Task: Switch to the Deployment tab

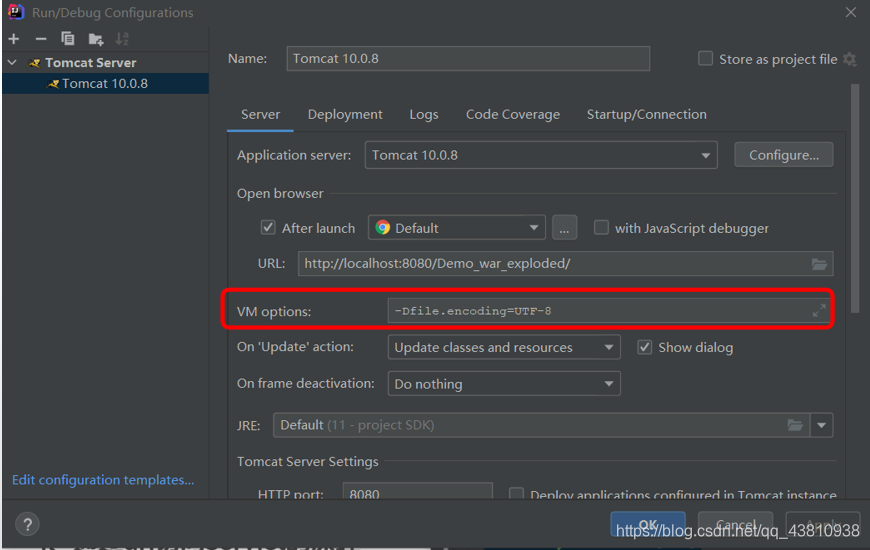Action: [345, 114]
